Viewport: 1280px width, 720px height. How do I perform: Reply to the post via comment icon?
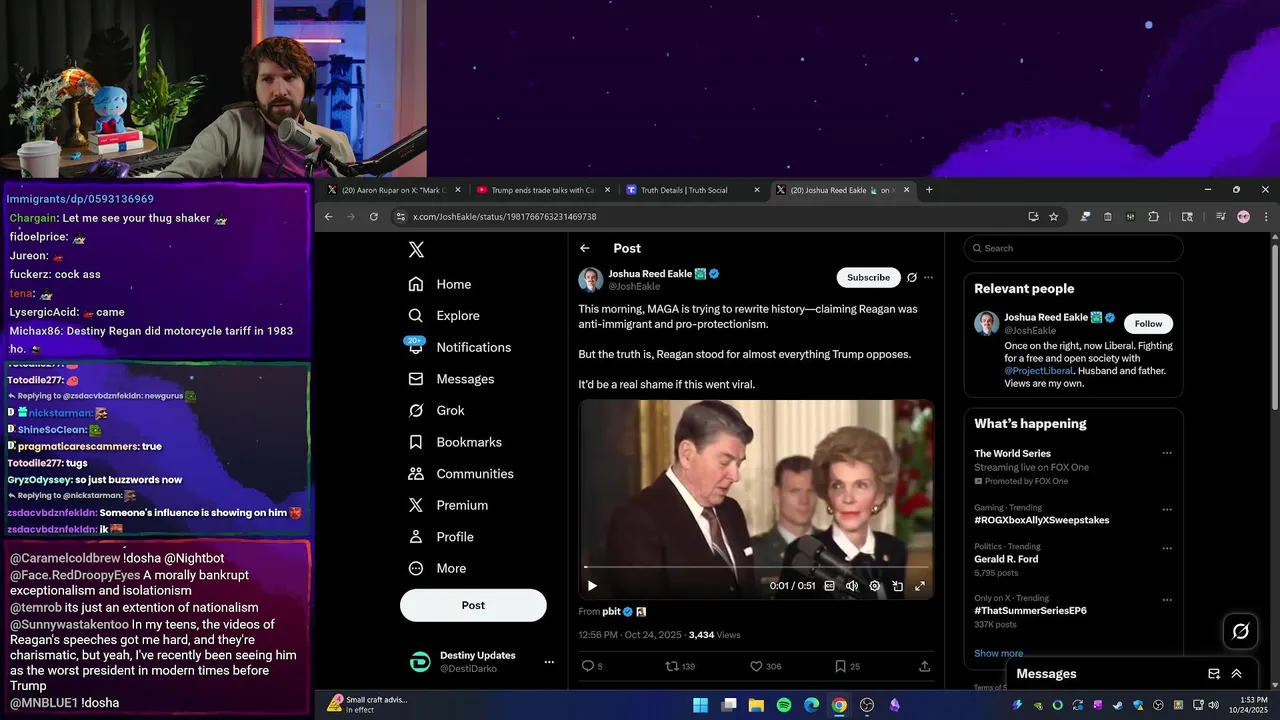pyautogui.click(x=588, y=666)
